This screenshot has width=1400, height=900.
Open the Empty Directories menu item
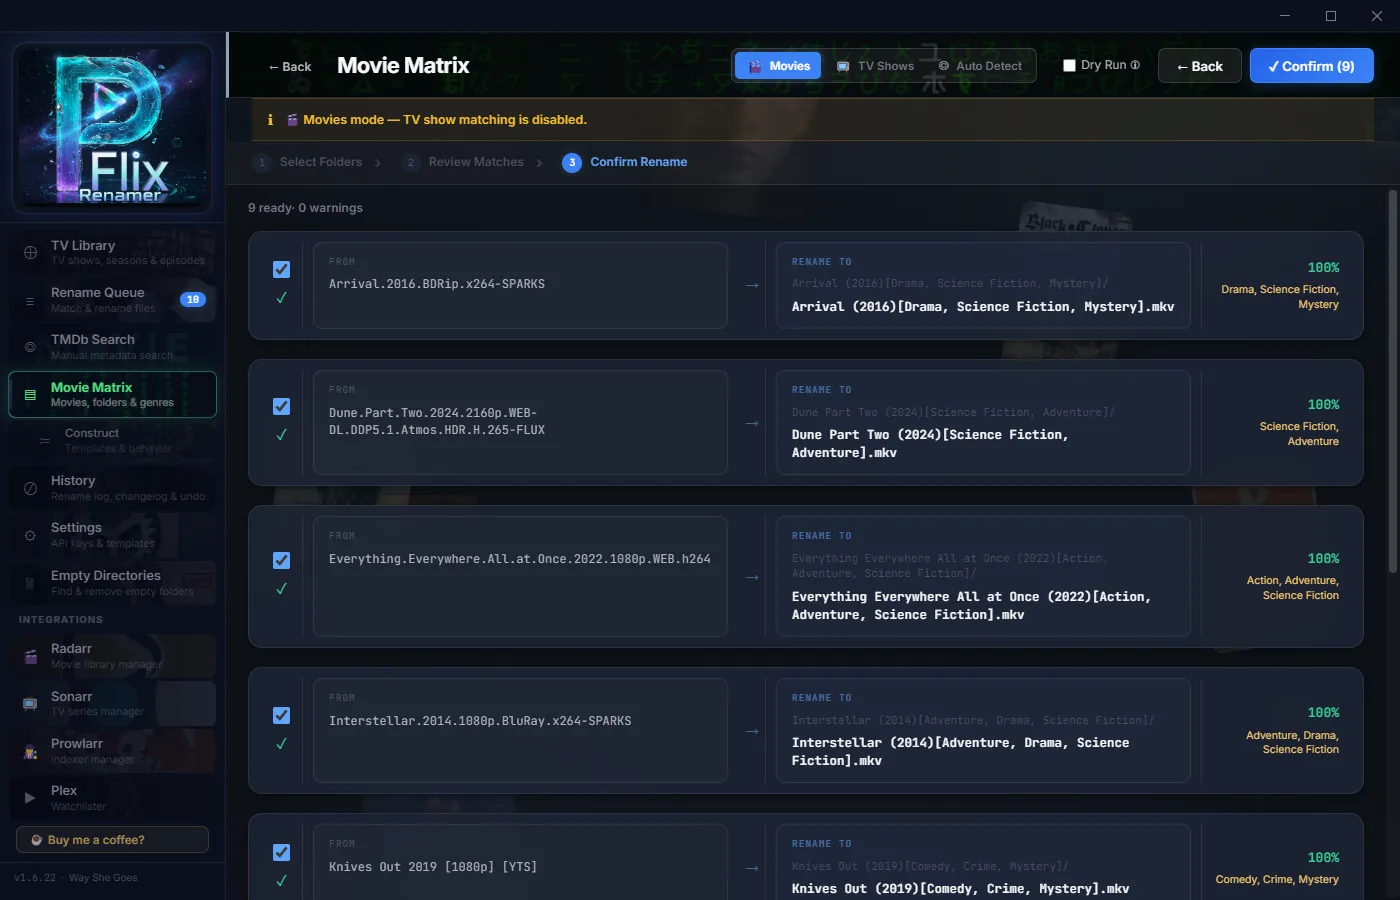tap(112, 583)
